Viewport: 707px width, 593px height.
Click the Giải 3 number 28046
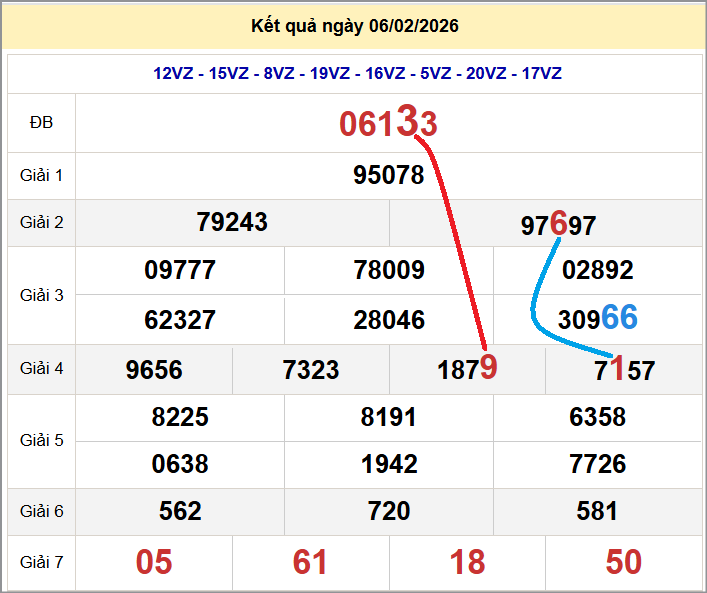coord(388,320)
